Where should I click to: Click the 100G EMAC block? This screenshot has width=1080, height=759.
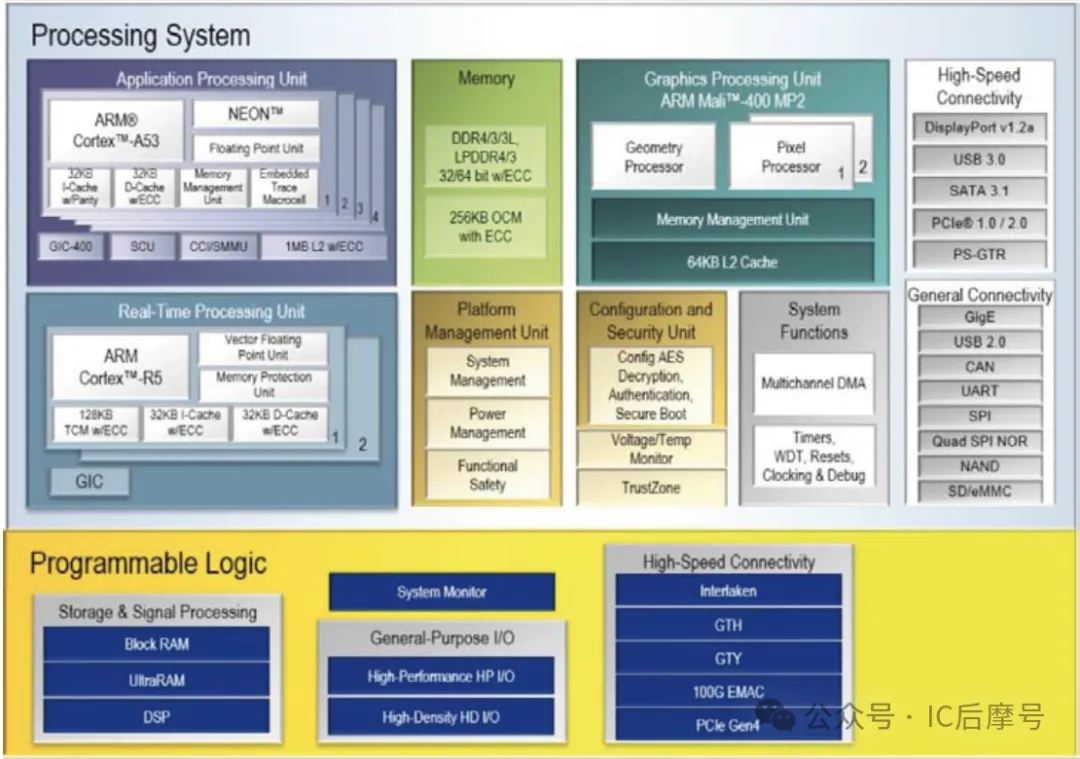[728, 691]
